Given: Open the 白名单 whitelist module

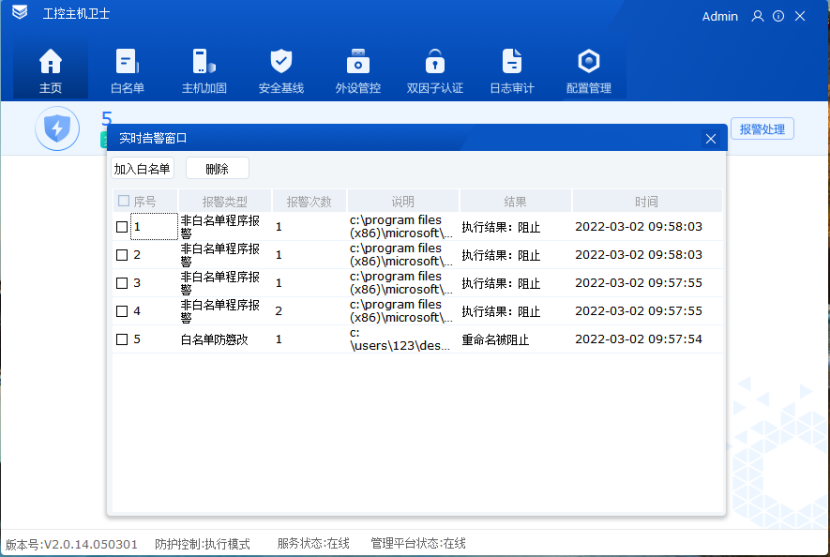Looking at the screenshot, I should (127, 71).
